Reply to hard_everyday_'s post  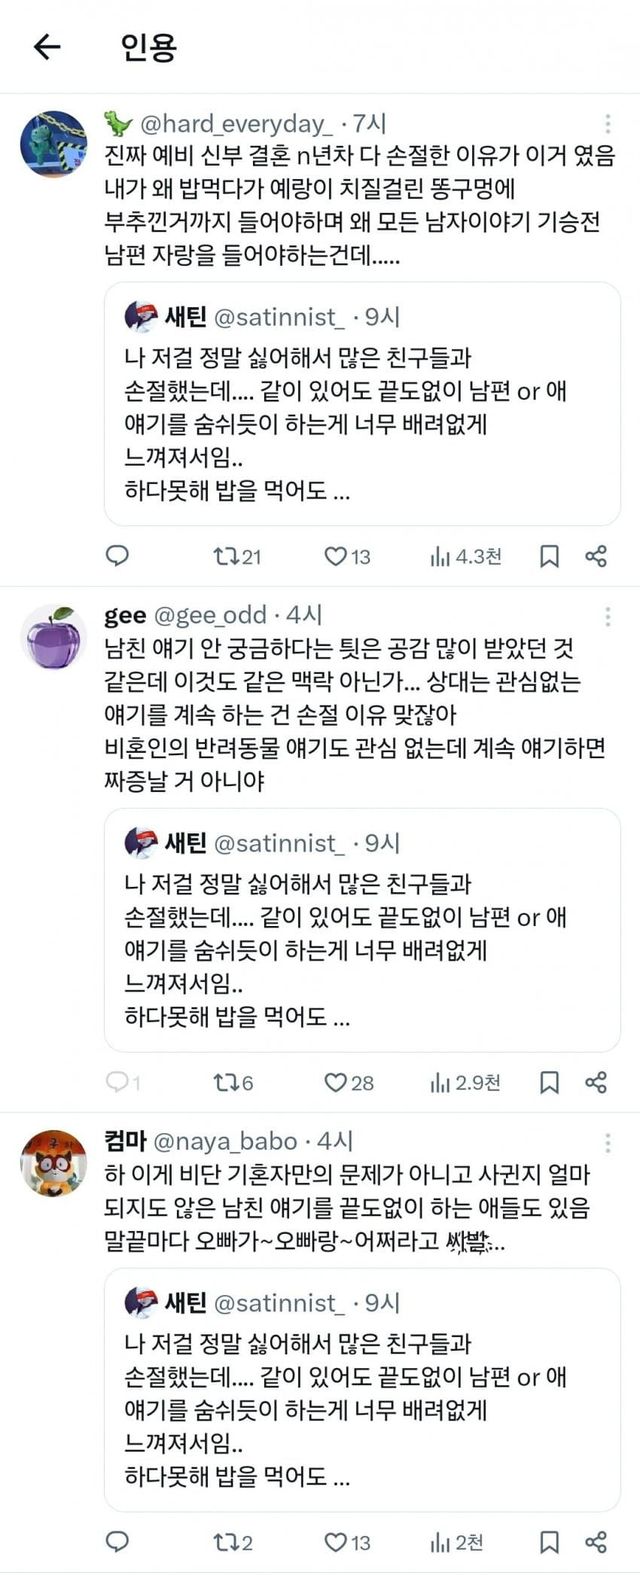pyautogui.click(x=118, y=556)
